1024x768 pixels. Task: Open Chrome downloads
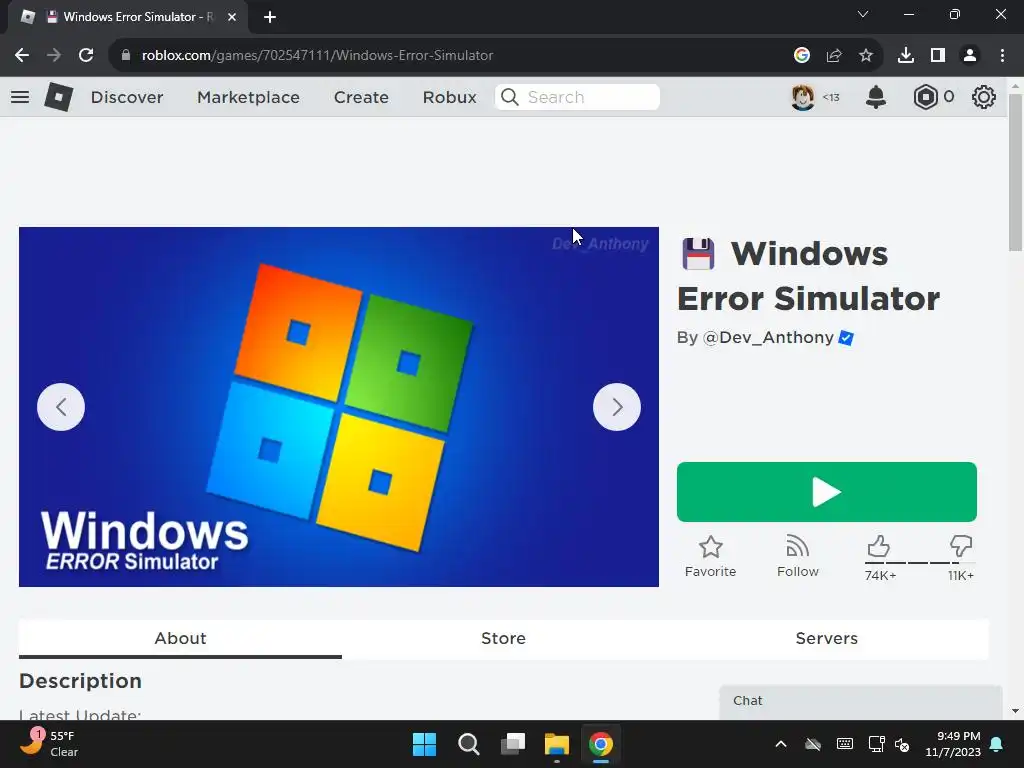(906, 56)
